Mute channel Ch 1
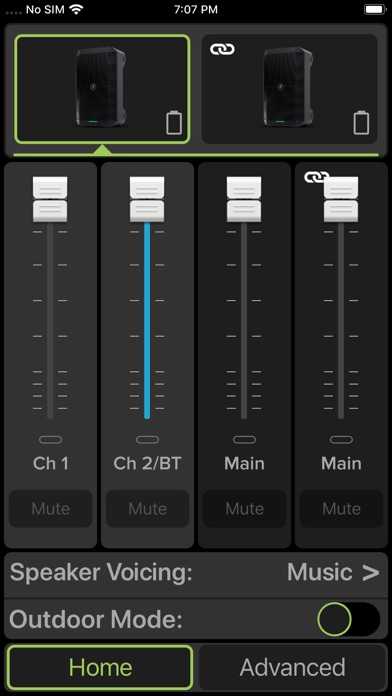This screenshot has height=696, width=392. point(51,509)
